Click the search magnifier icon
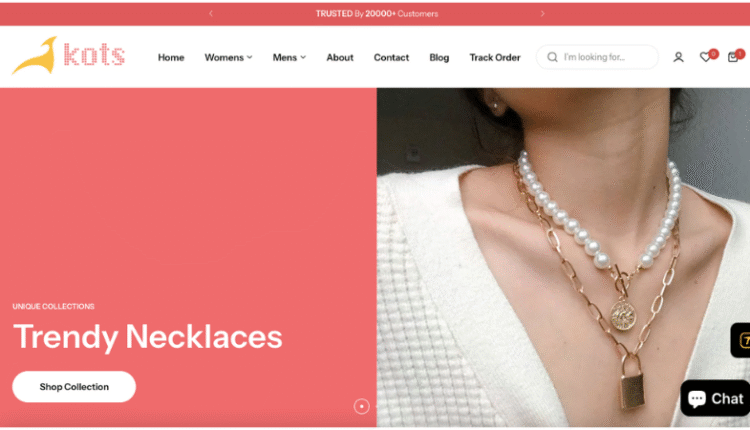 (x=552, y=57)
